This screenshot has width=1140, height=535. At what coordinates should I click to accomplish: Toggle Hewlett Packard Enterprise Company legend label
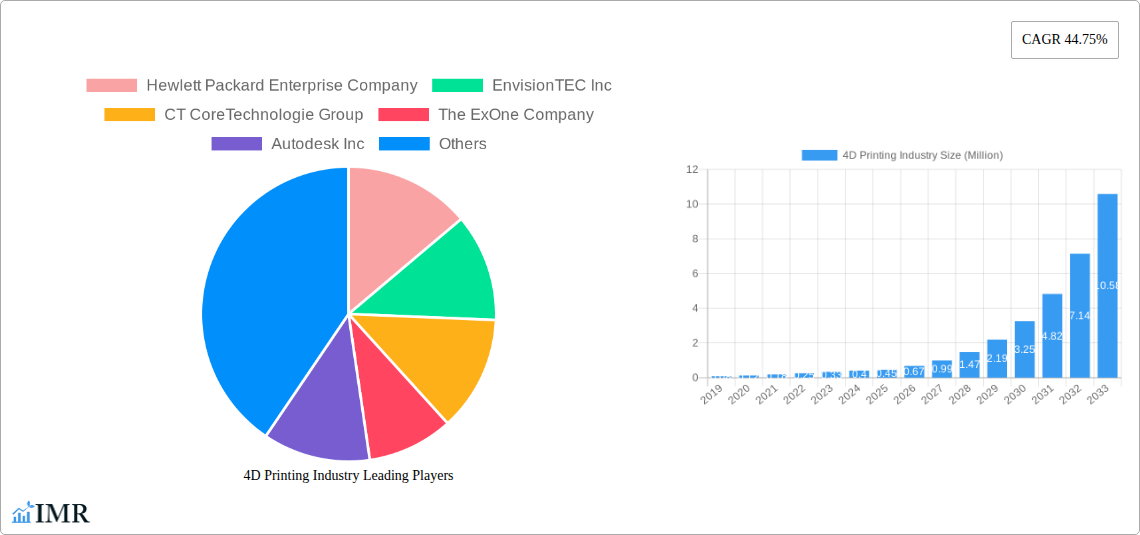pos(281,86)
